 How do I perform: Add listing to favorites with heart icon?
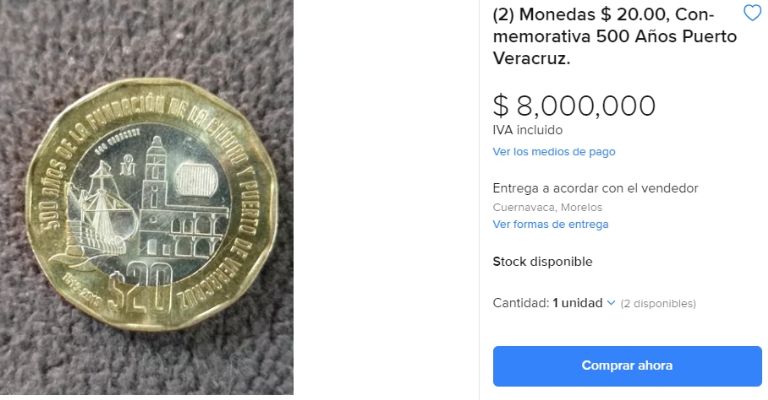(x=752, y=13)
